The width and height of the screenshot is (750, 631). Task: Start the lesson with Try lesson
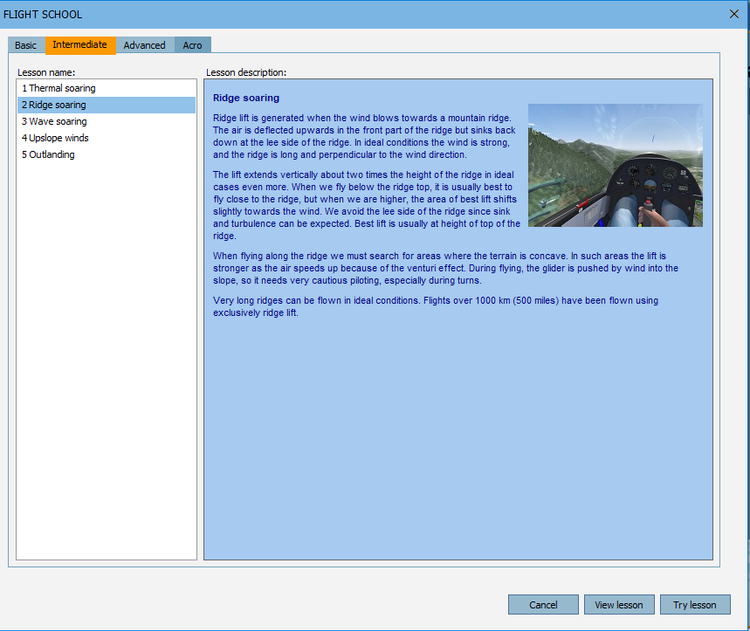pos(695,605)
